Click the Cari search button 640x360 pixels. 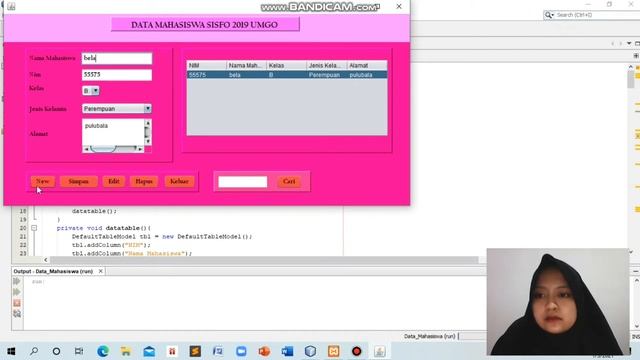pyautogui.click(x=289, y=181)
